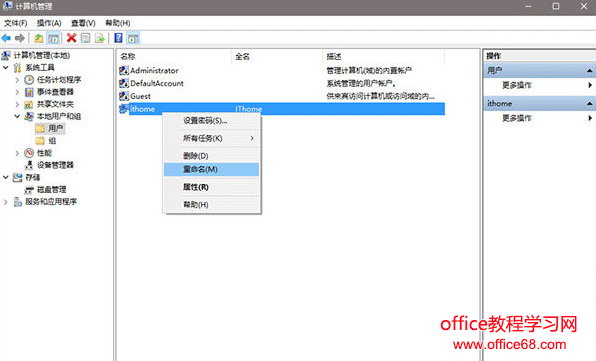Screen dimensions: 596x361
Task: Click description 管理计算机(域)的内置帐户
Action: tap(369, 70)
